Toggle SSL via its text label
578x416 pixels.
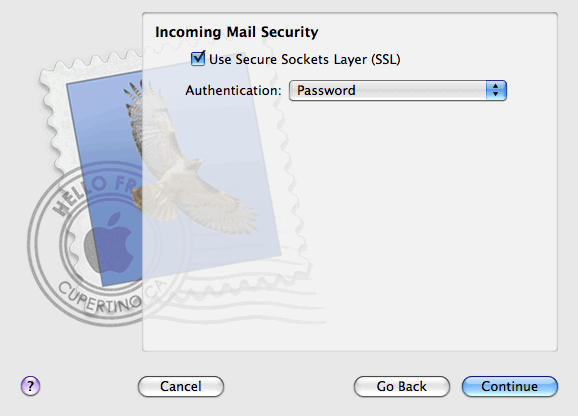[x=304, y=59]
